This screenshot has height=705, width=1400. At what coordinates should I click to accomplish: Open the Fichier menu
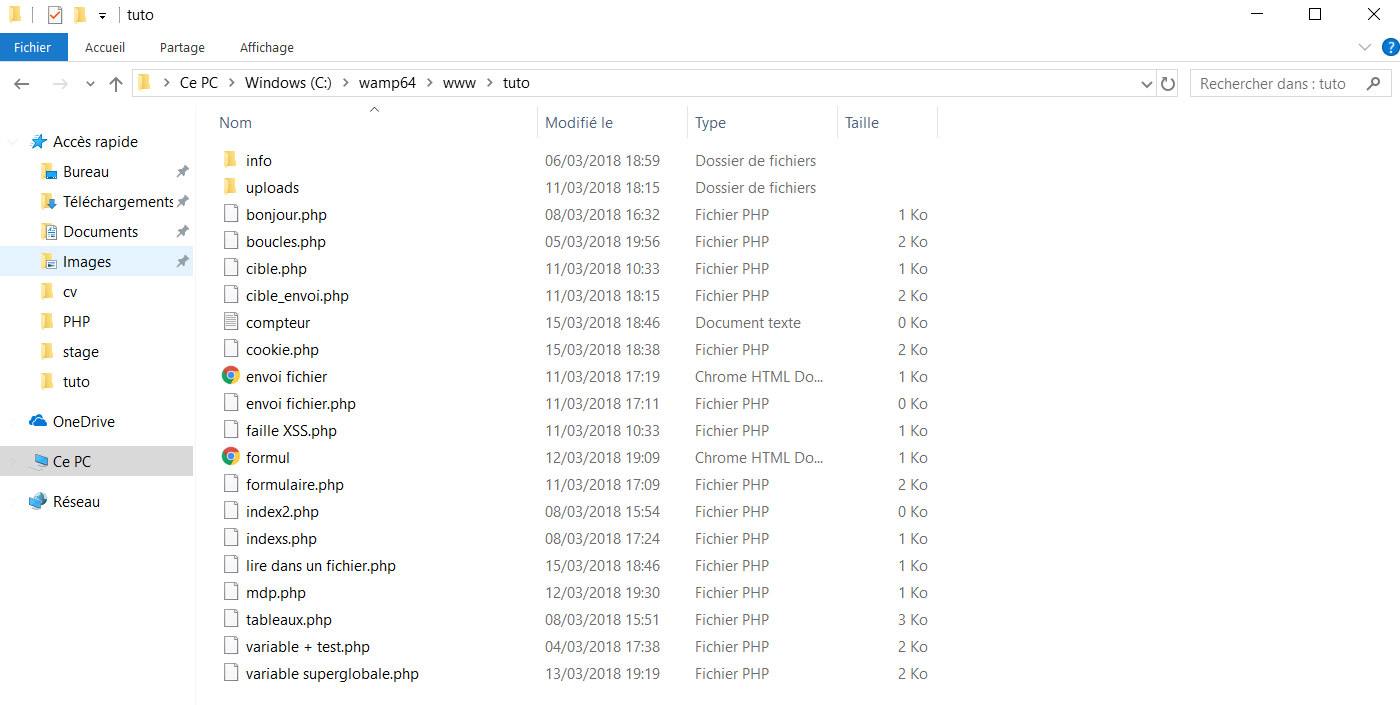(x=33, y=47)
